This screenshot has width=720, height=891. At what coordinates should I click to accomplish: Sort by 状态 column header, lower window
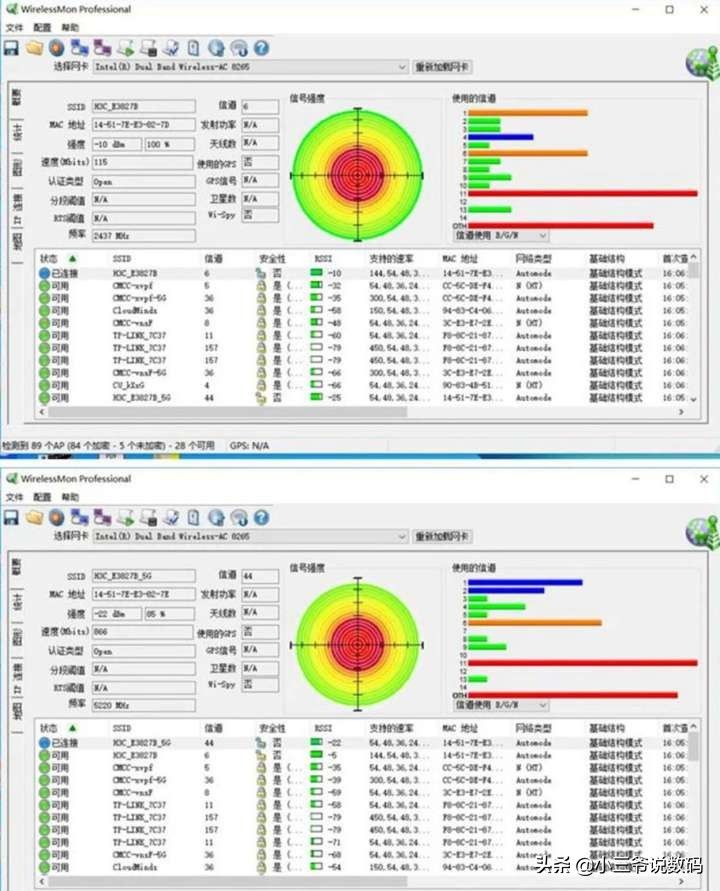[x=48, y=728]
